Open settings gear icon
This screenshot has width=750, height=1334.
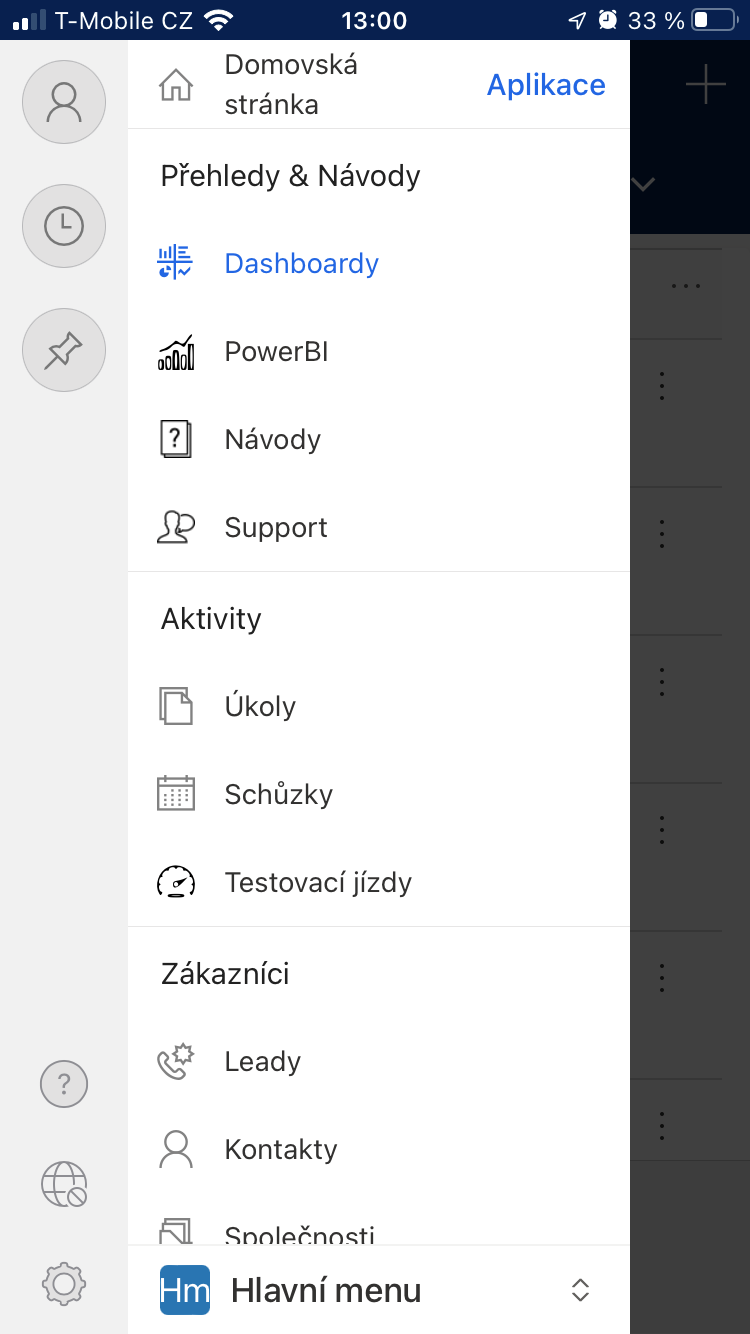pyautogui.click(x=64, y=1283)
